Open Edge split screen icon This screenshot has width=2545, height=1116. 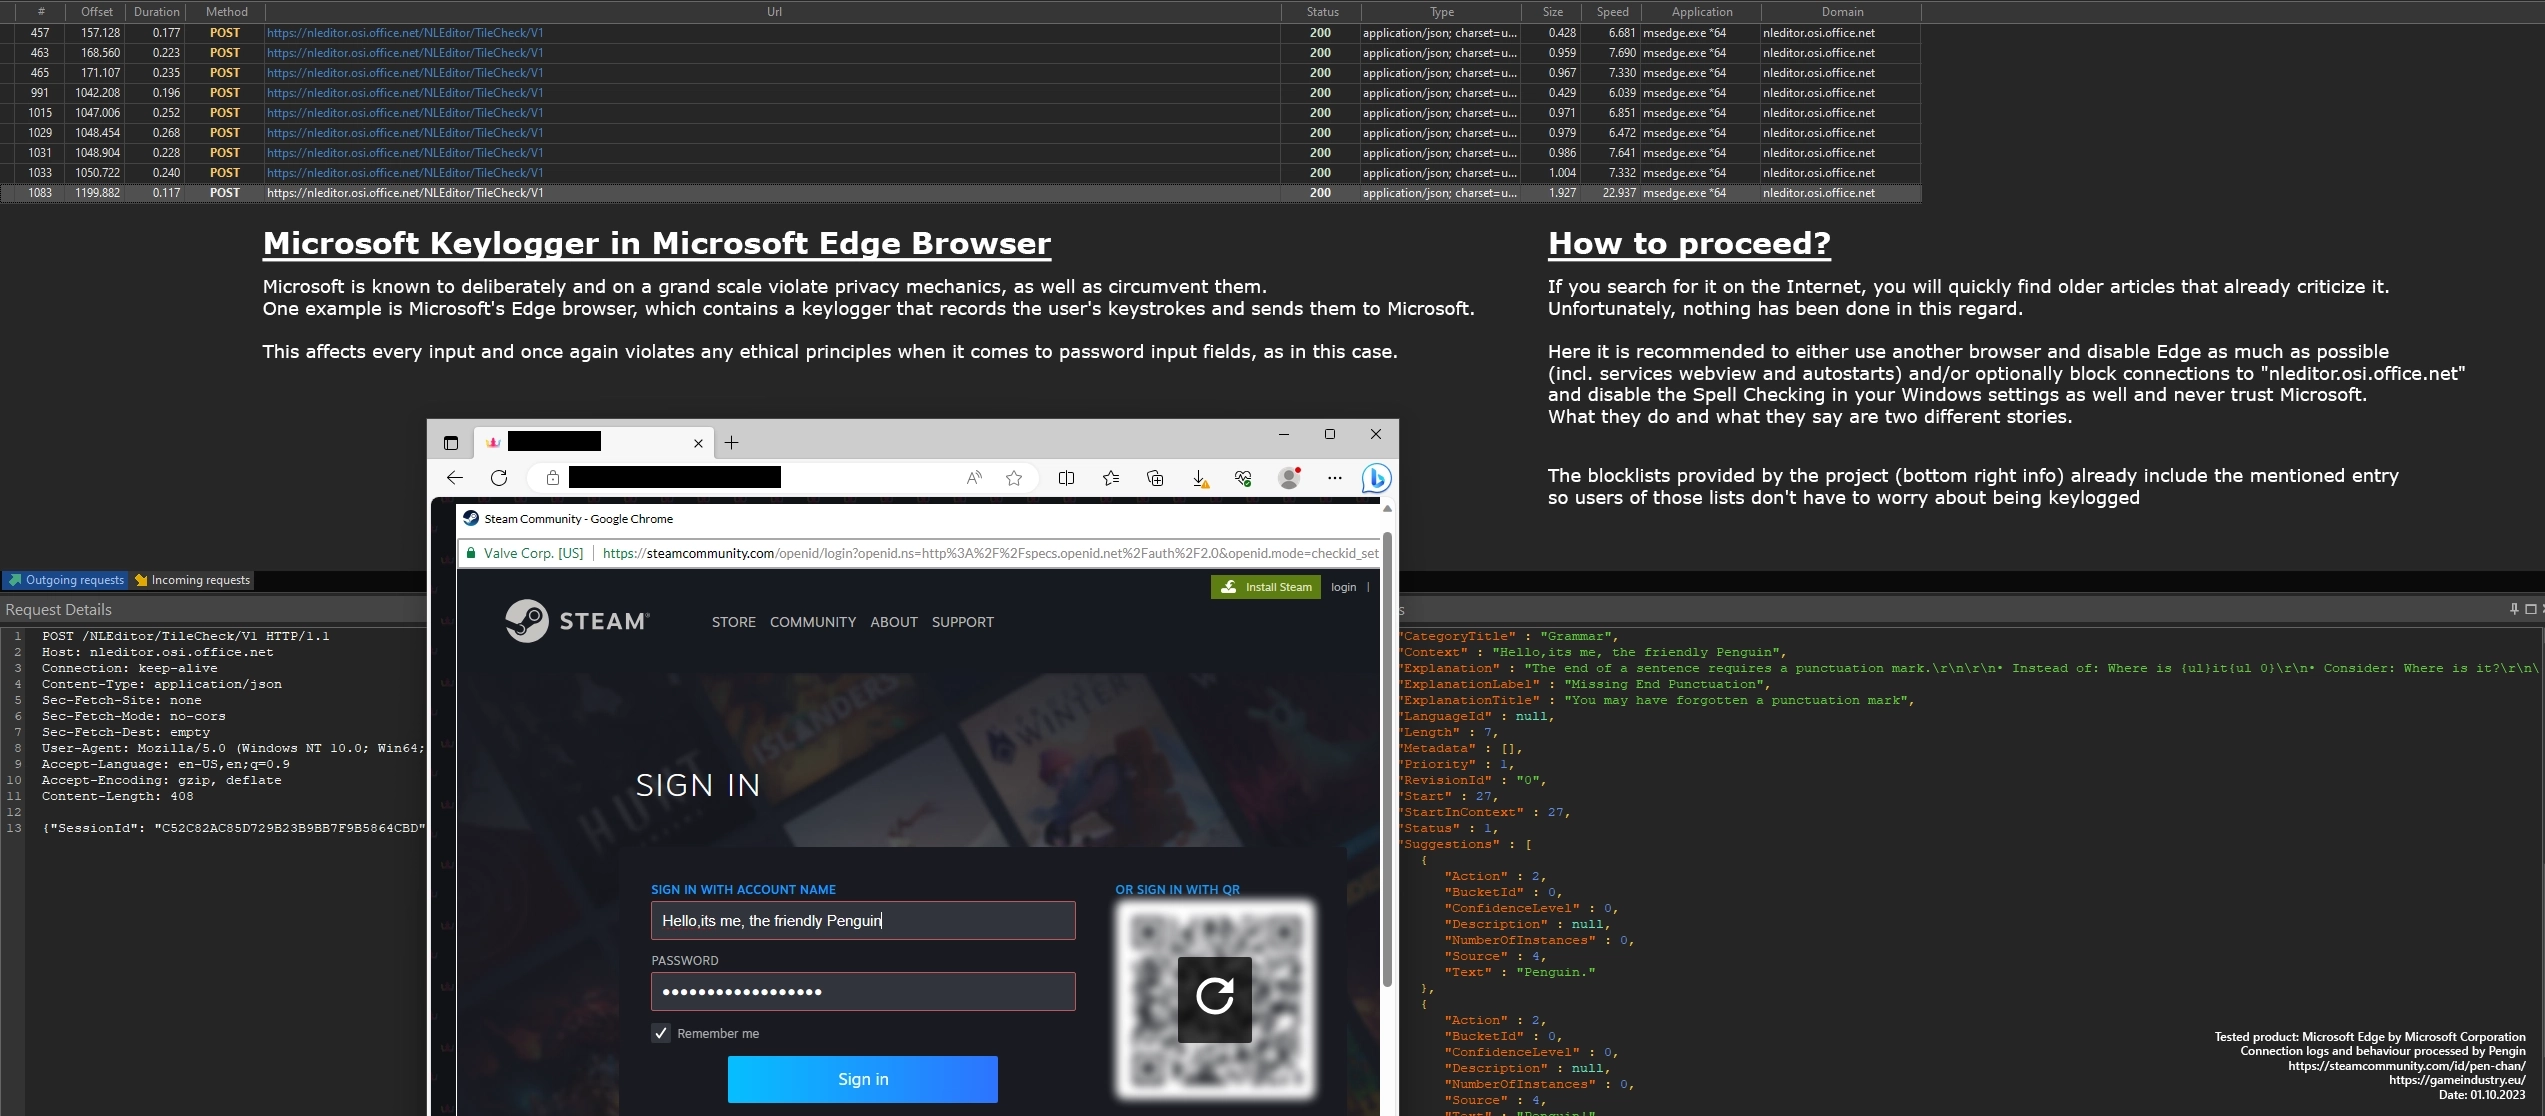click(1066, 478)
